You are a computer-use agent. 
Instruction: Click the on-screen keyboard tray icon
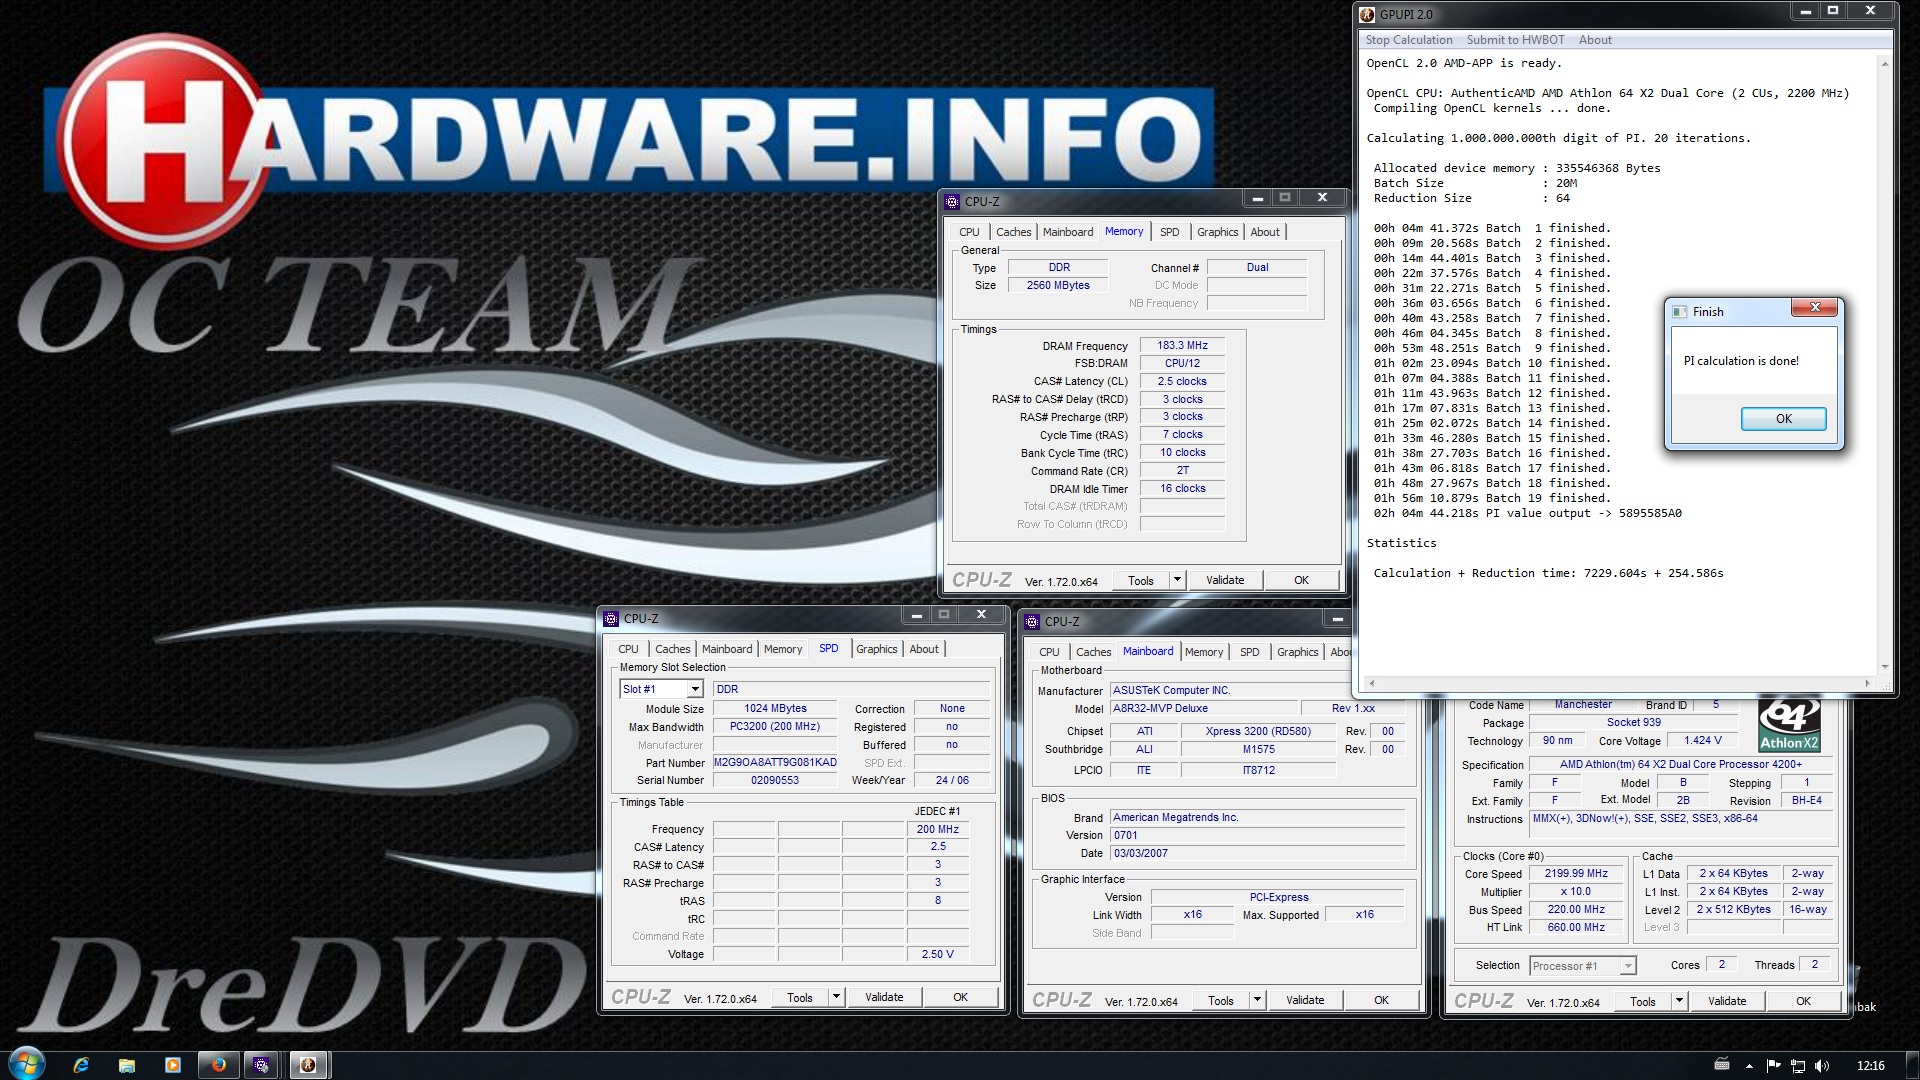pyautogui.click(x=1722, y=1064)
